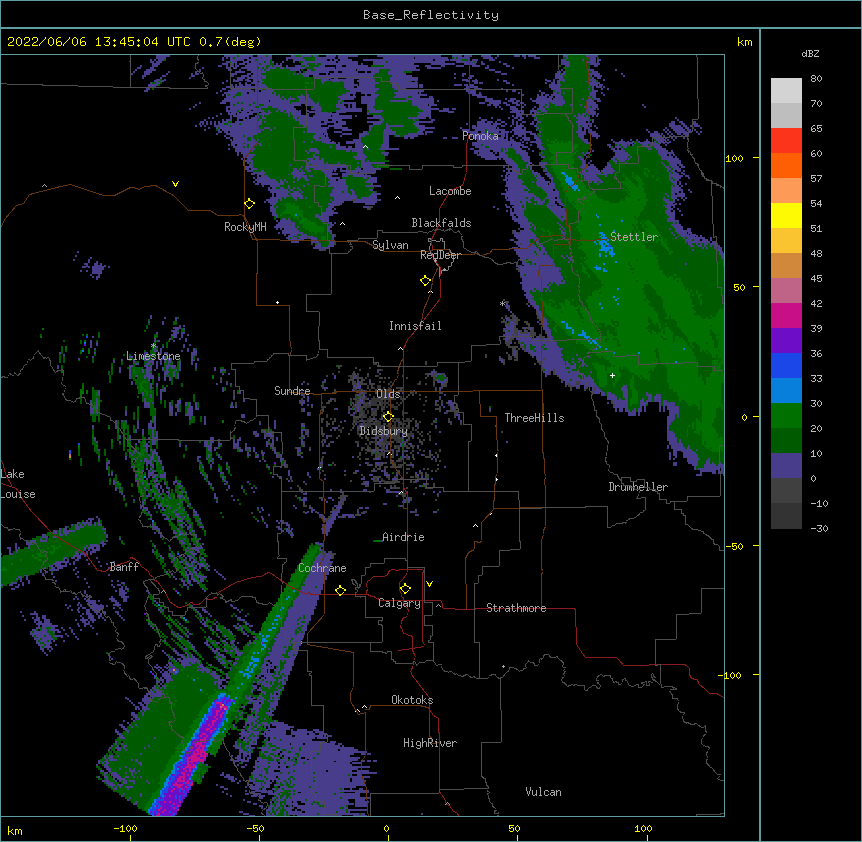The width and height of the screenshot is (862, 842).
Task: Pick the lightest gray 70–80 dBZ swatch
Action: pos(786,90)
